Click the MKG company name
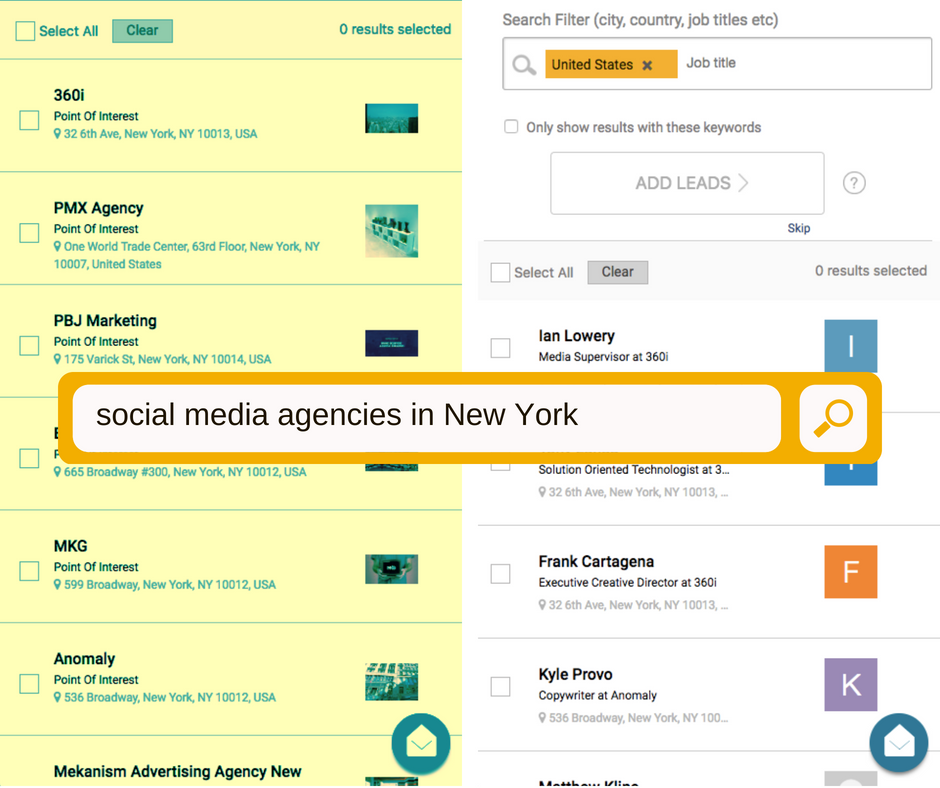This screenshot has height=788, width=940. [x=70, y=546]
